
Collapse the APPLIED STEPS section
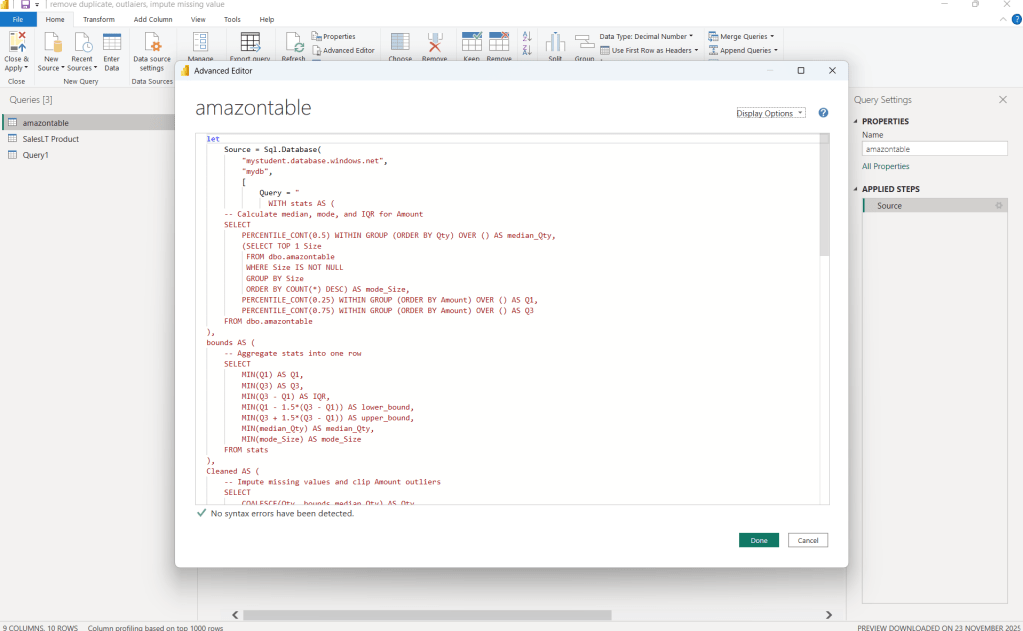point(856,189)
